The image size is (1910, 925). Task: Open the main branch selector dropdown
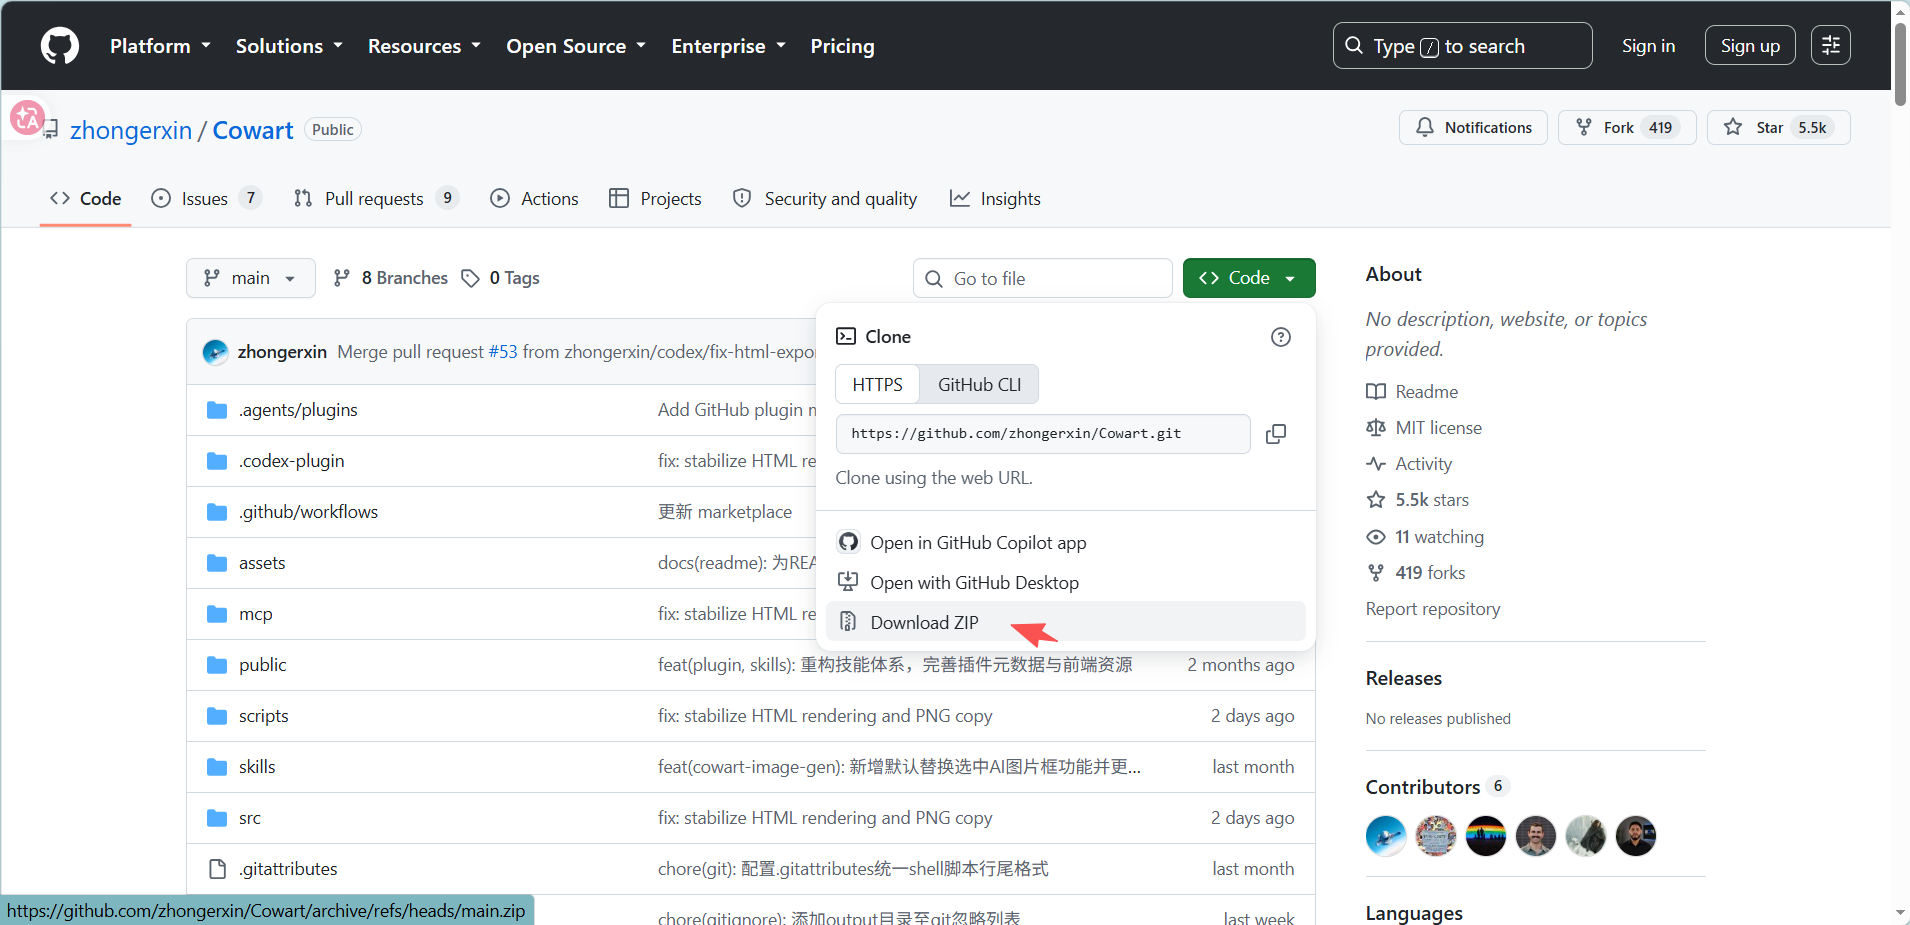251,278
